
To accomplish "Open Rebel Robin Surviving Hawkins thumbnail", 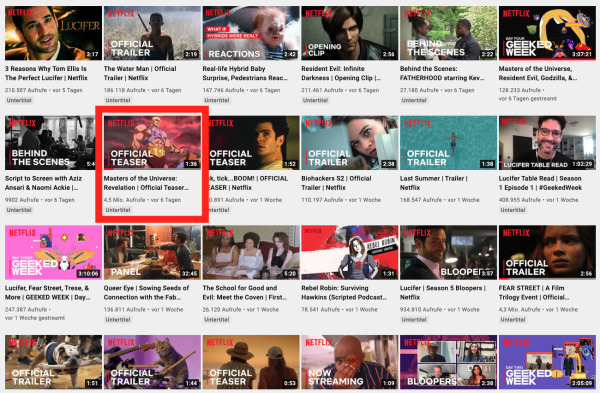I will tap(350, 252).
